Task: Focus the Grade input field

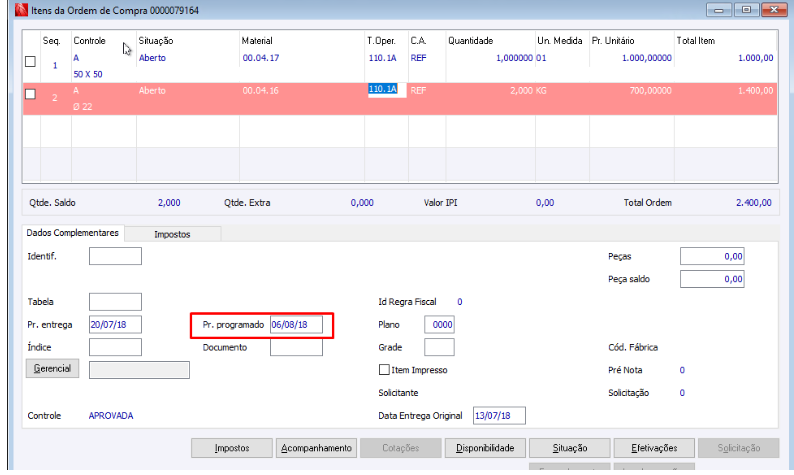Action: 440,347
